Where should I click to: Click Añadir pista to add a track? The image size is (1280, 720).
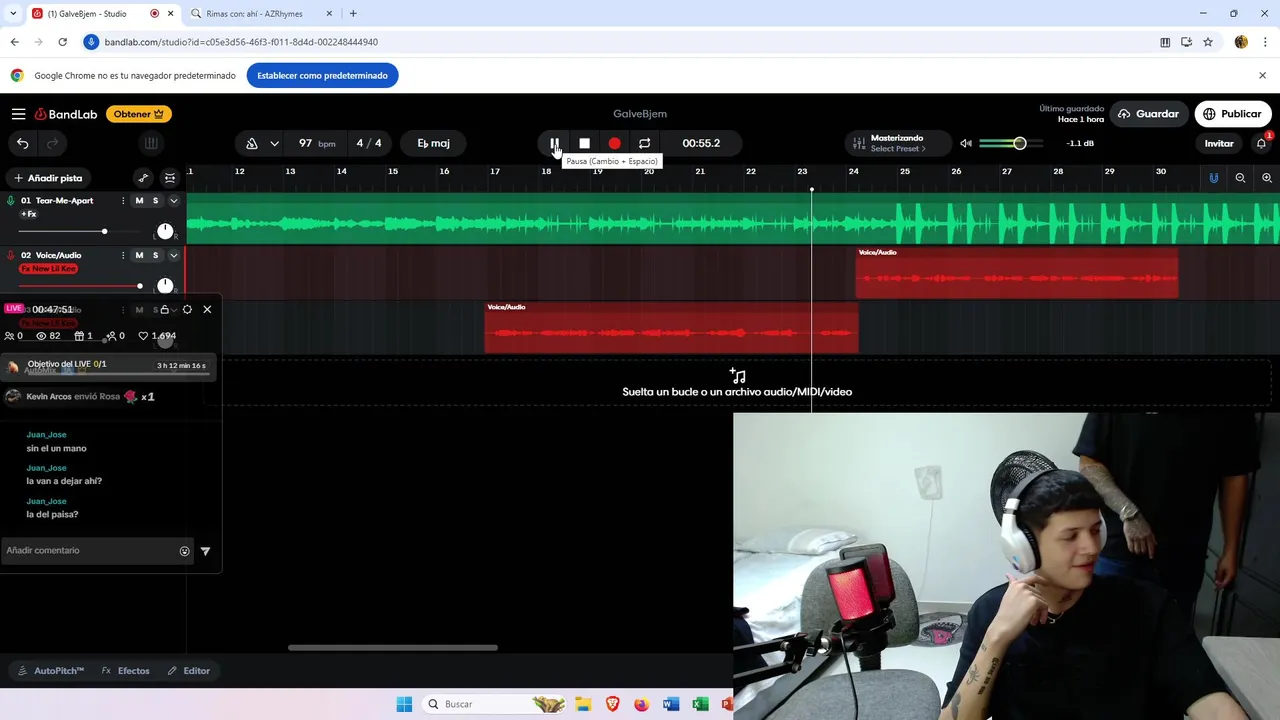[48, 178]
